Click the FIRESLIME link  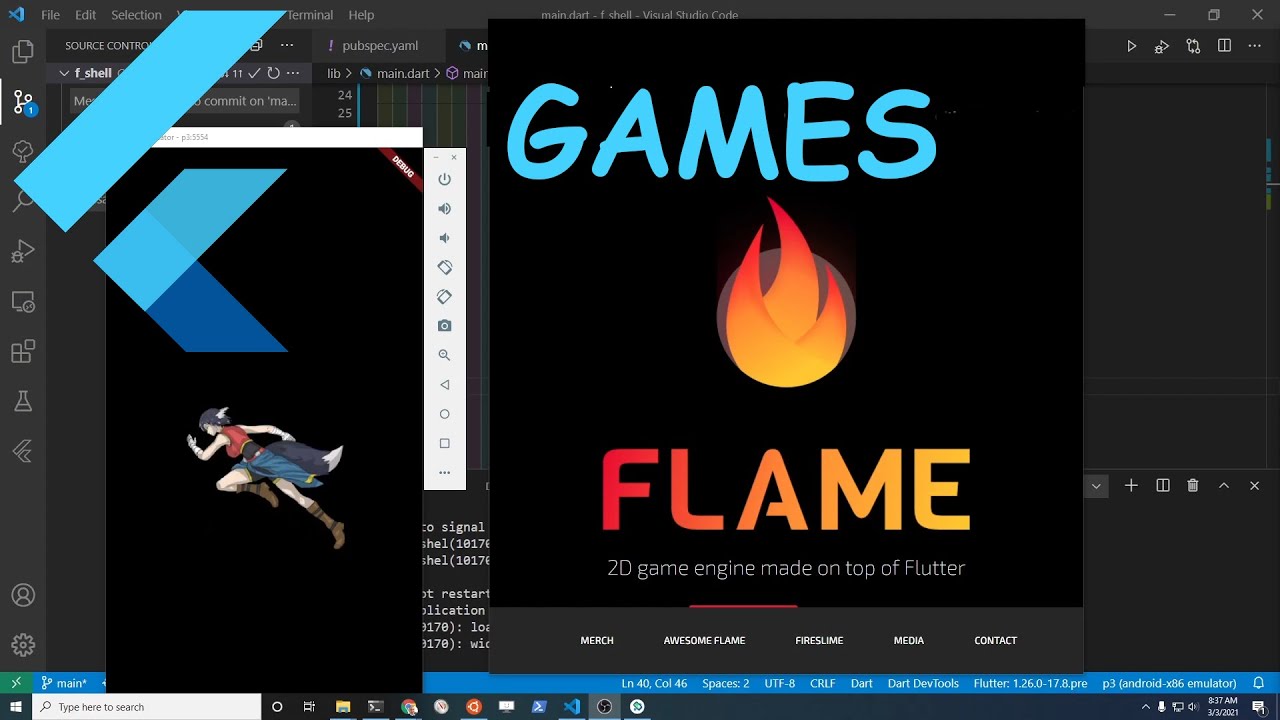[819, 640]
